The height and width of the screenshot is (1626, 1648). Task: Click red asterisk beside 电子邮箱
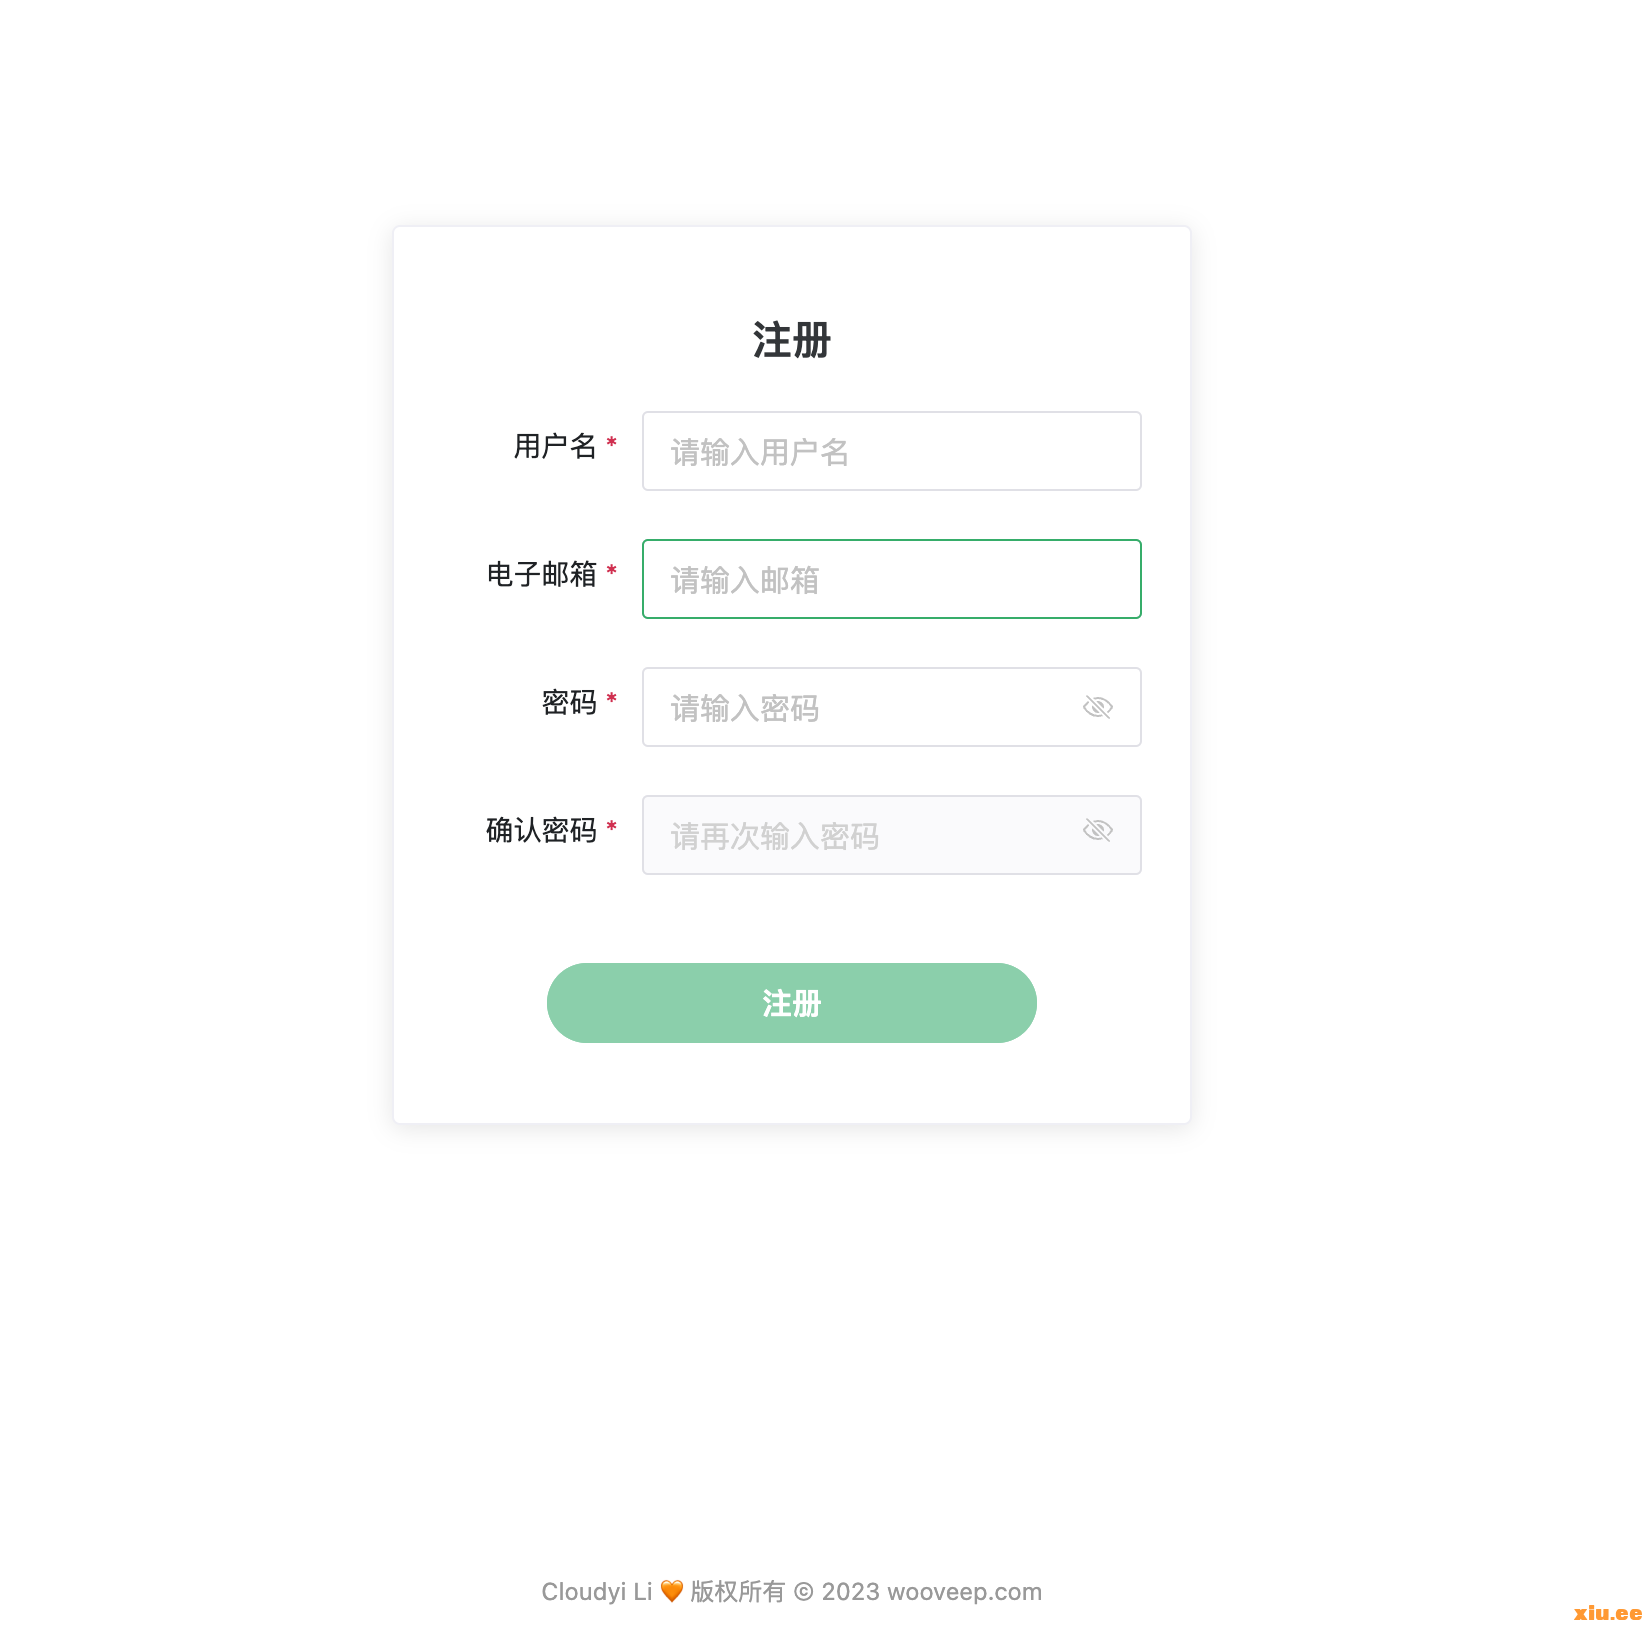612,570
